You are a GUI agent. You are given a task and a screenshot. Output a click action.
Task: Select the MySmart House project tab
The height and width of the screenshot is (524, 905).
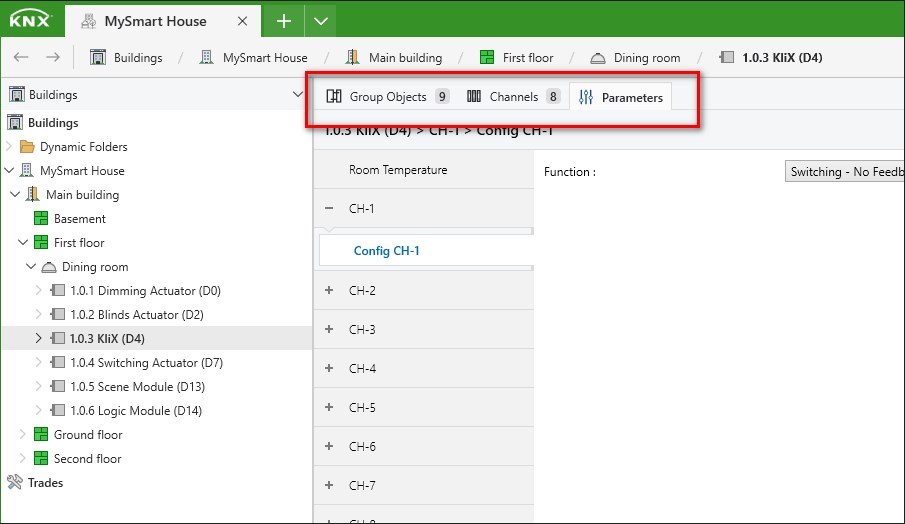(163, 21)
